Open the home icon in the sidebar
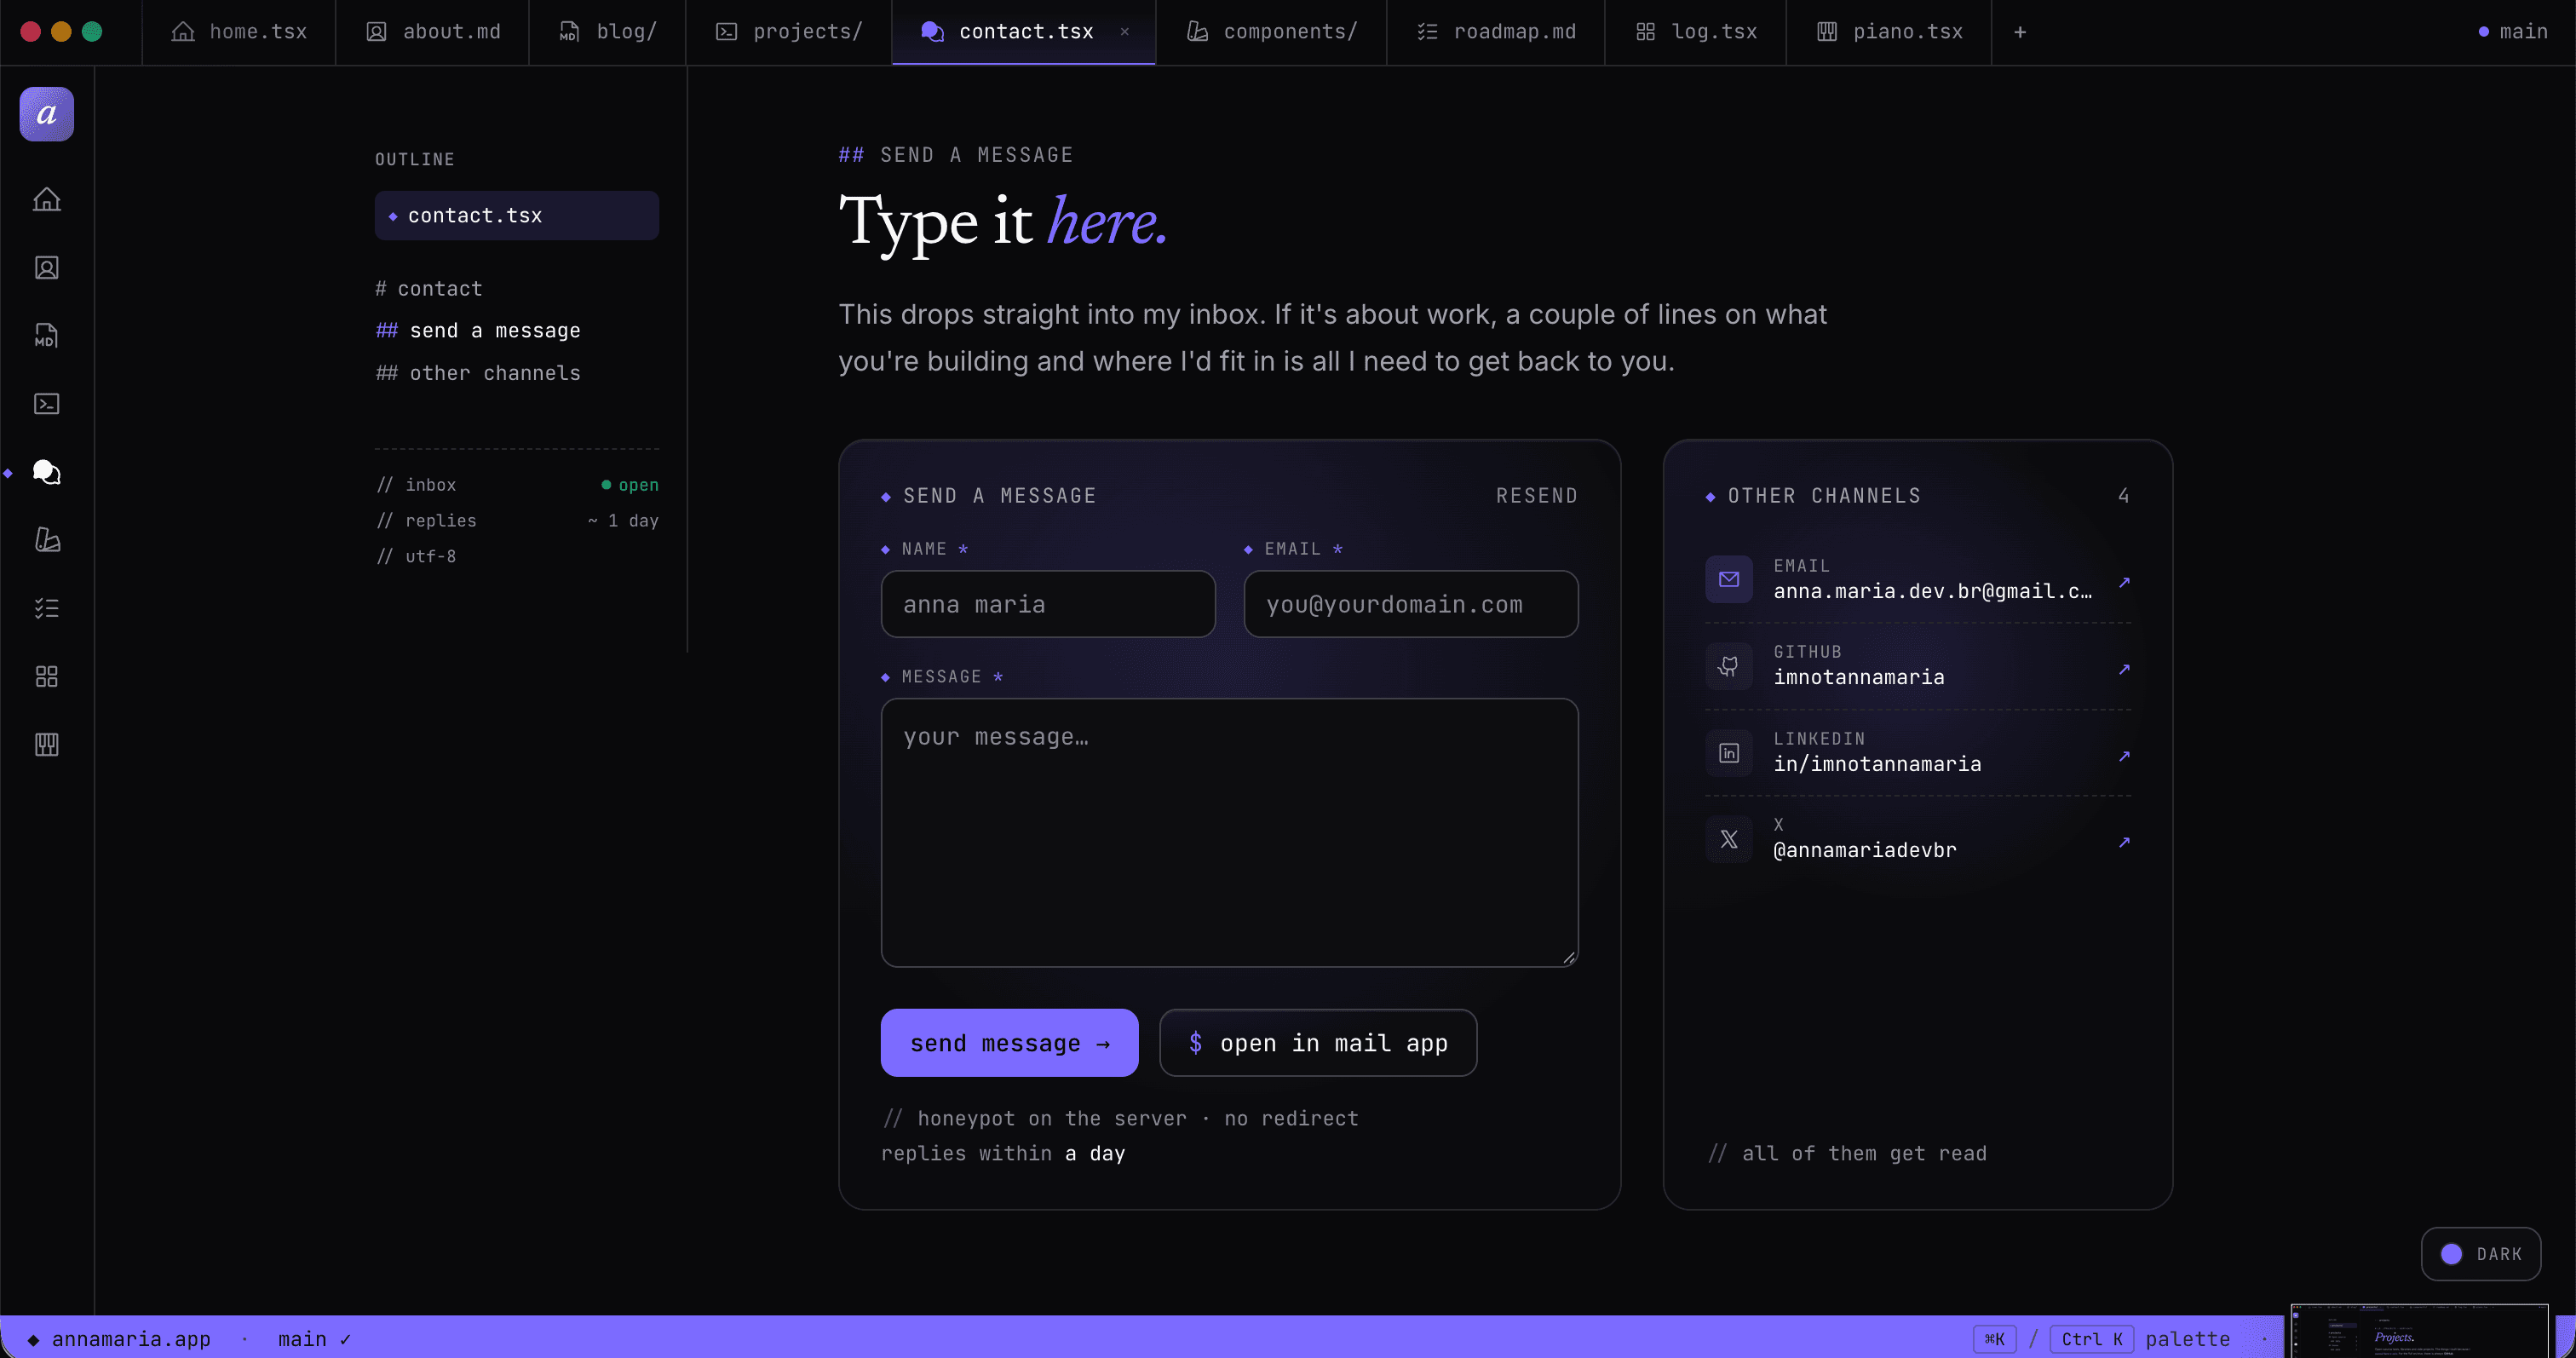Viewport: 2576px width, 1358px height. click(47, 199)
